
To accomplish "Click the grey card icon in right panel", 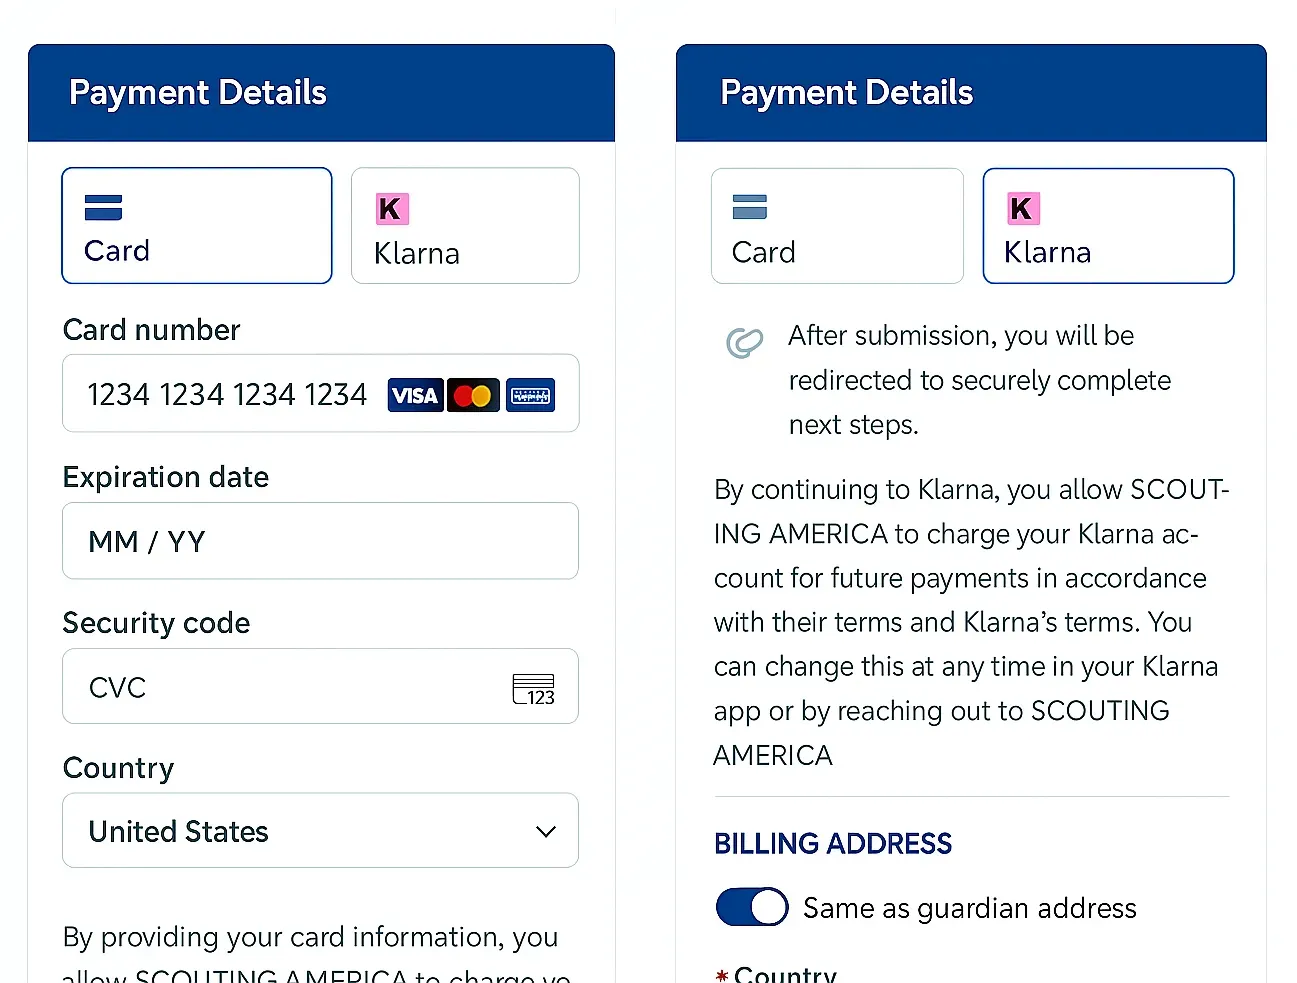I will click(749, 207).
